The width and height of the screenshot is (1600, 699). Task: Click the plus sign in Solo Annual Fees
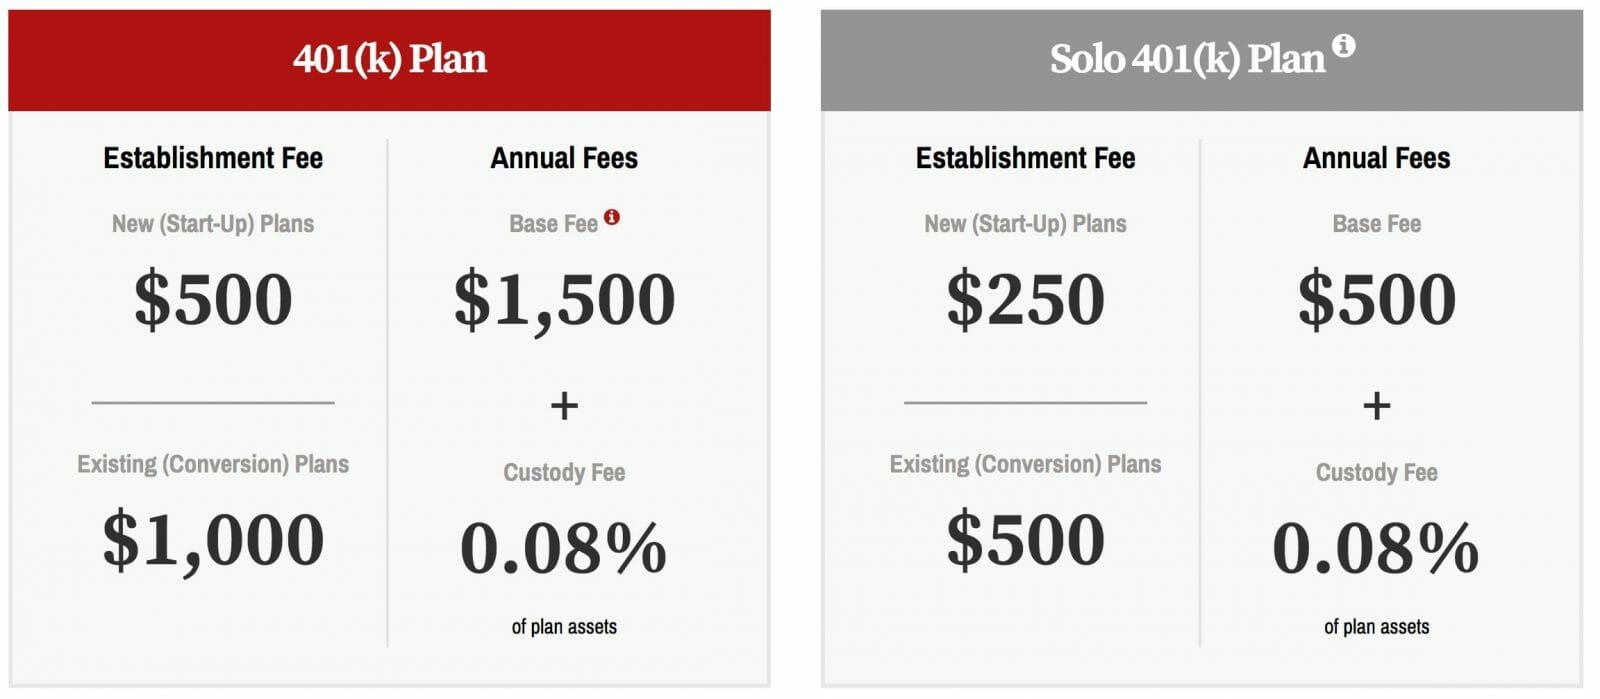pyautogui.click(x=1376, y=405)
